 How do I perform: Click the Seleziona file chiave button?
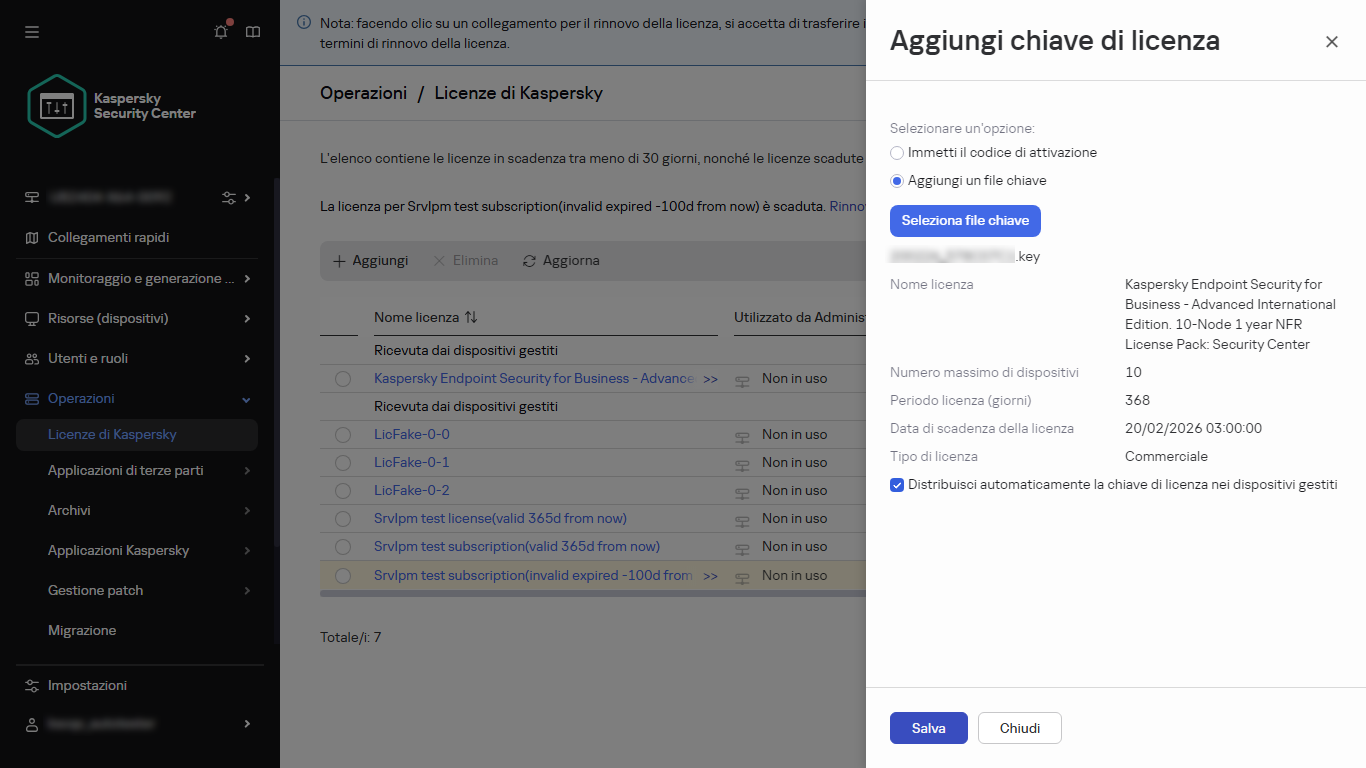965,221
